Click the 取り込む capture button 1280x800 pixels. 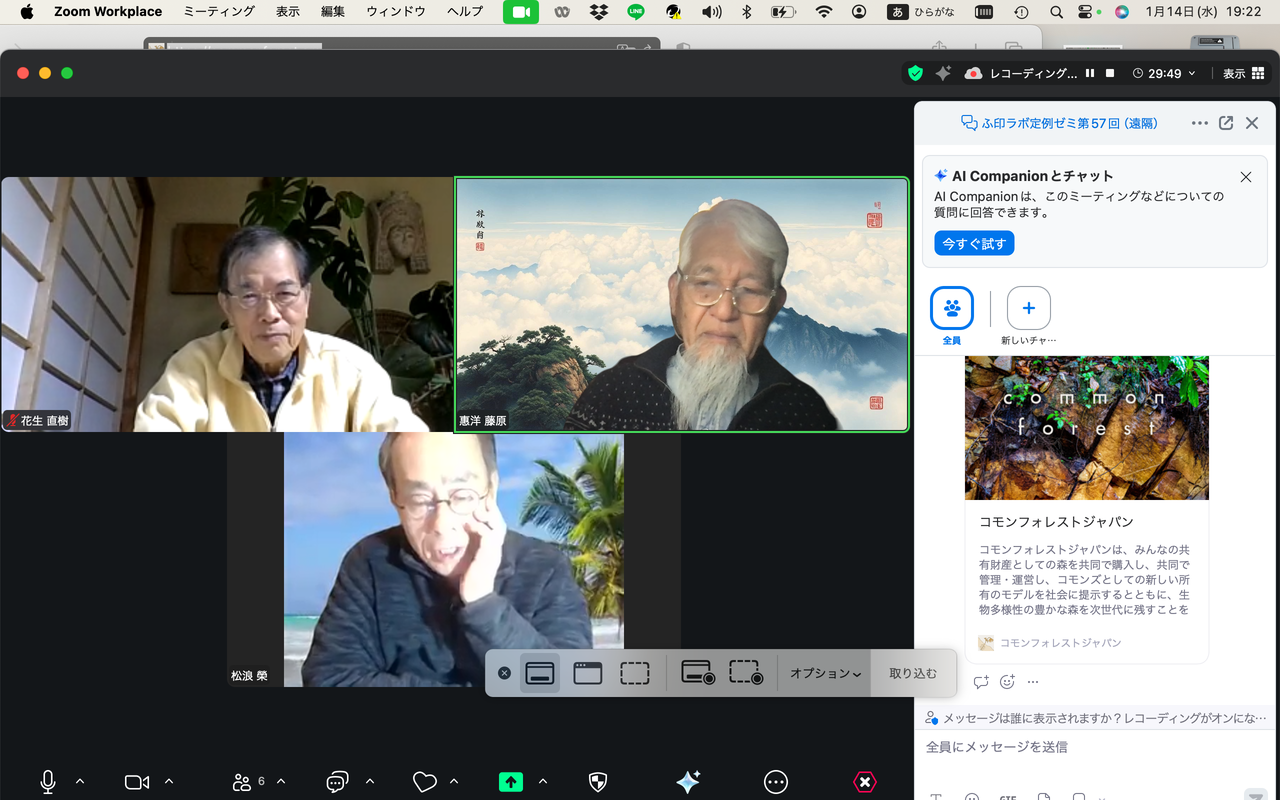[913, 673]
